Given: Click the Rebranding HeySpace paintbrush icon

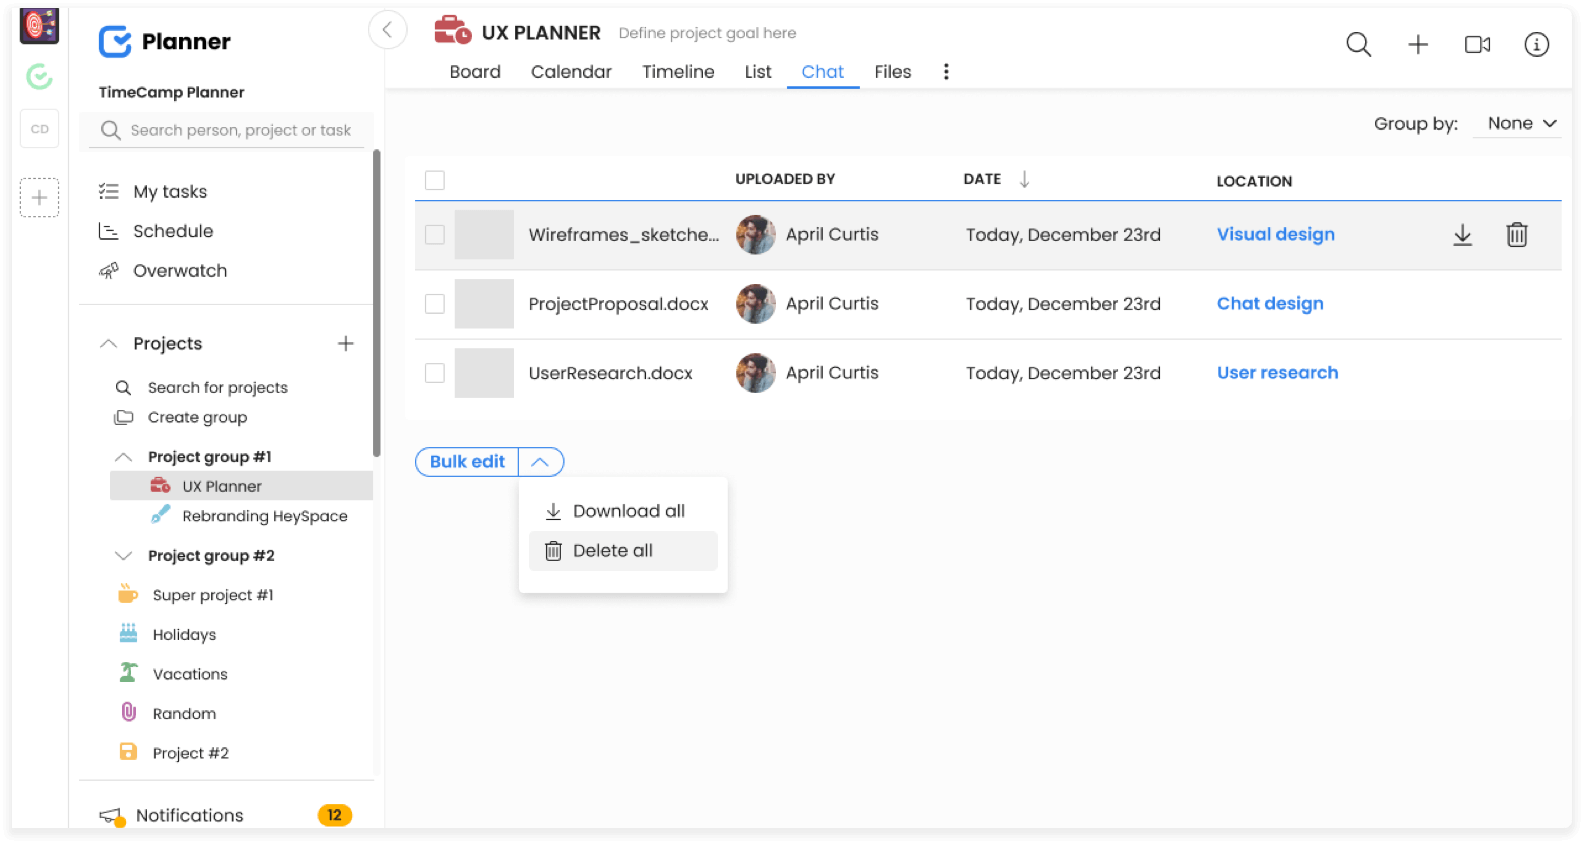Looking at the screenshot, I should [160, 515].
